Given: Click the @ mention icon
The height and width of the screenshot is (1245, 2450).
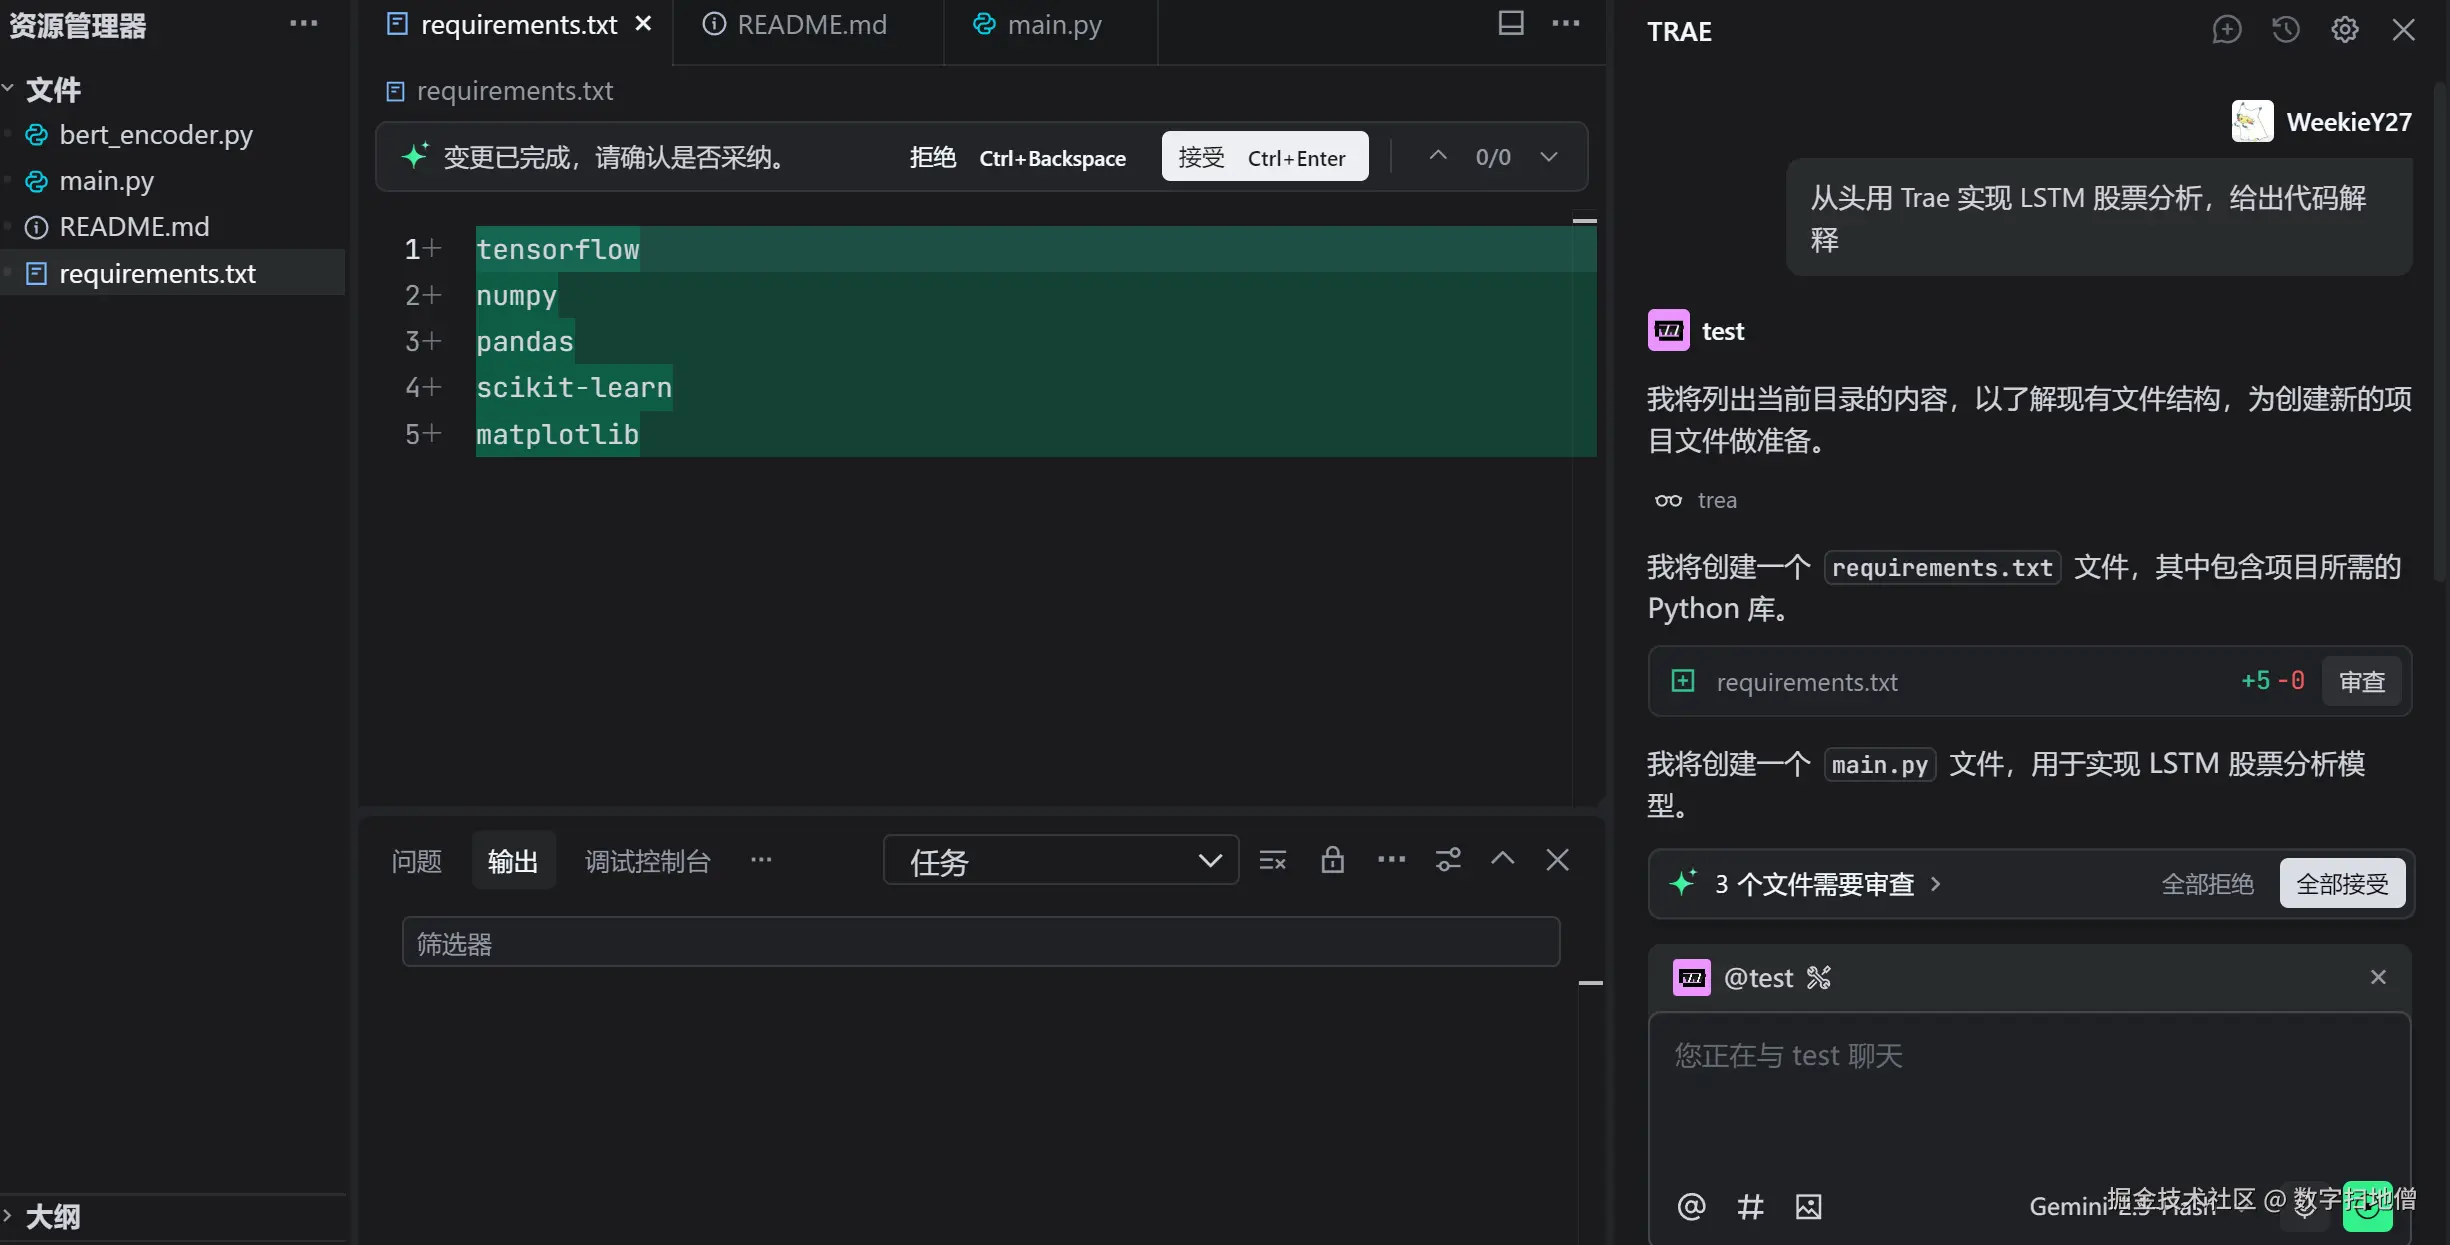Looking at the screenshot, I should coord(1691,1206).
